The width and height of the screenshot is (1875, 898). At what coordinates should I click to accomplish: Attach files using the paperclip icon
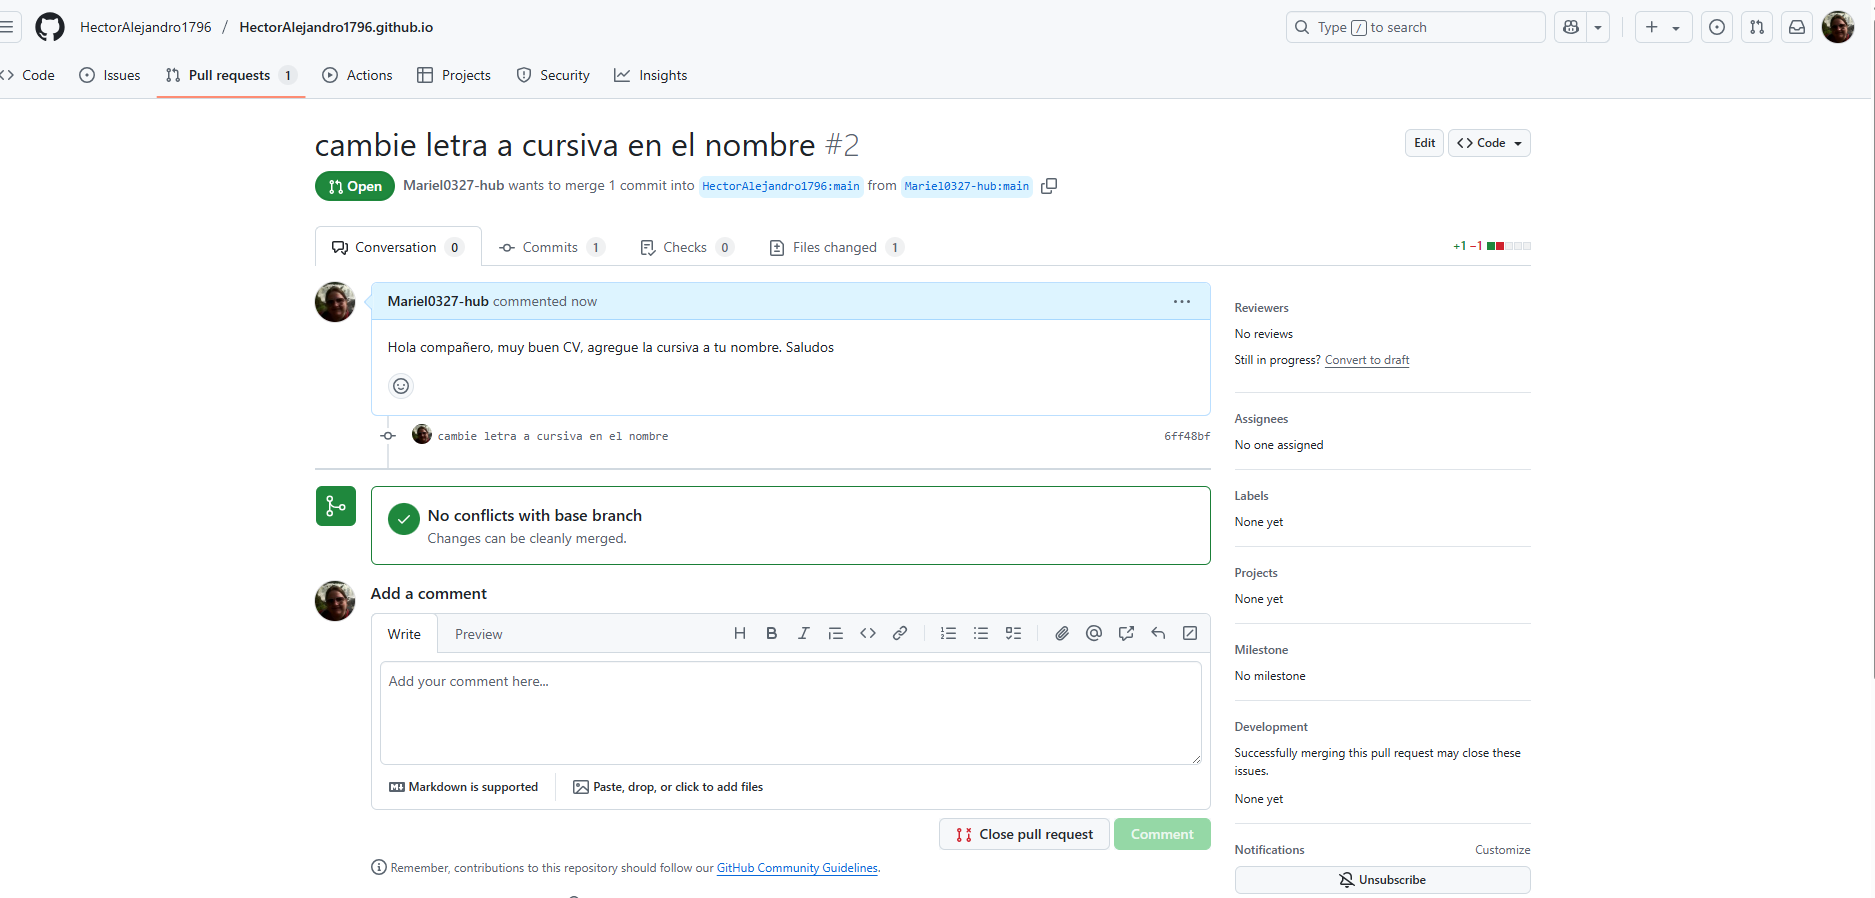pyautogui.click(x=1062, y=633)
